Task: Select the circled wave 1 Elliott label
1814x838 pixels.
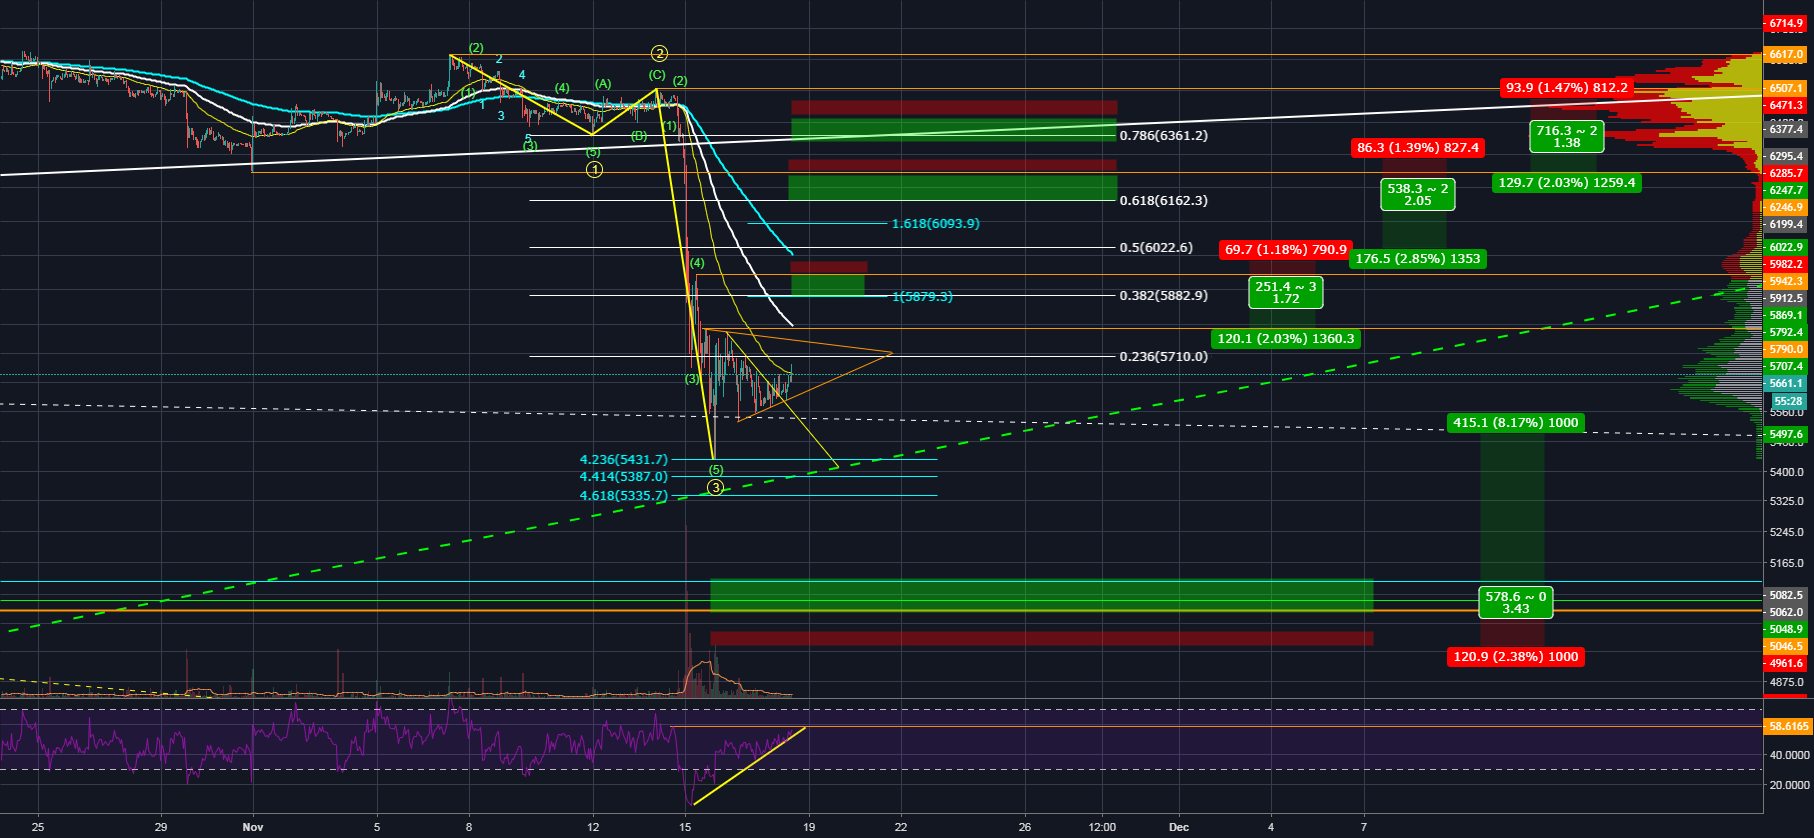Action: point(594,170)
